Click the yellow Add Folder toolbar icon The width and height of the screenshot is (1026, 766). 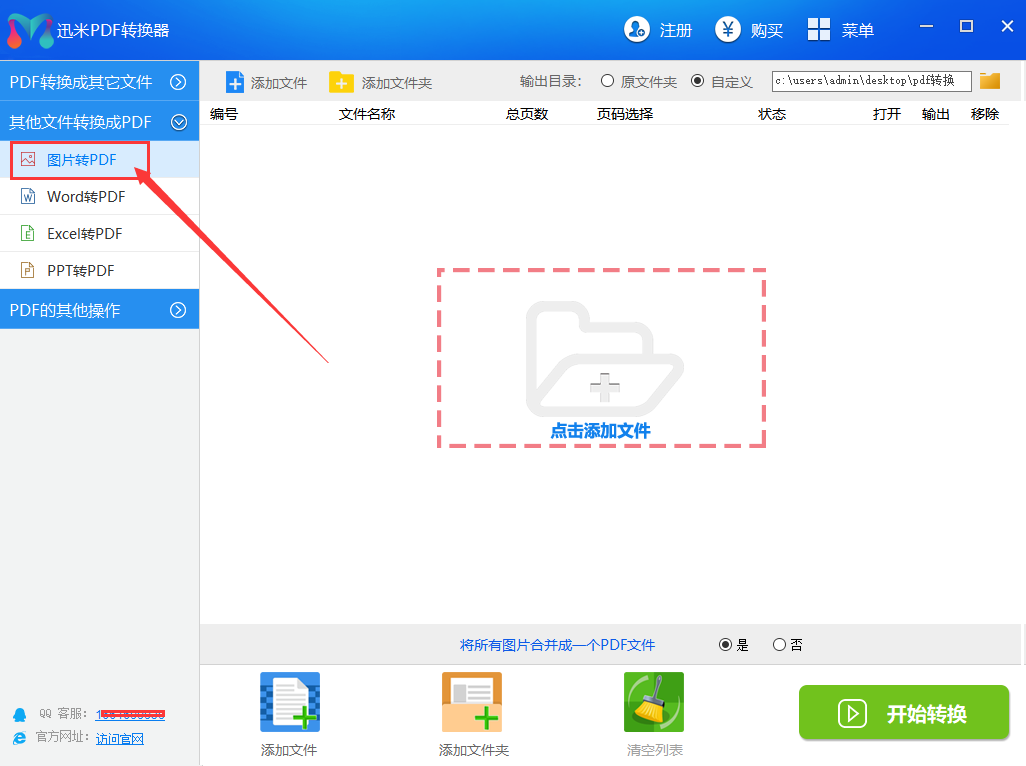coord(341,82)
